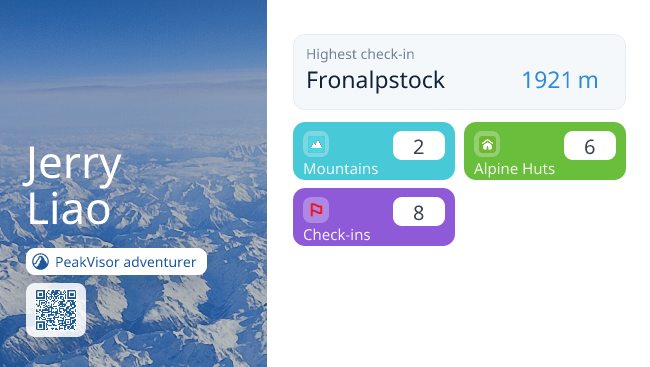Click the Mountains count of 2
Viewport: 650px width, 367px height.
(x=419, y=146)
